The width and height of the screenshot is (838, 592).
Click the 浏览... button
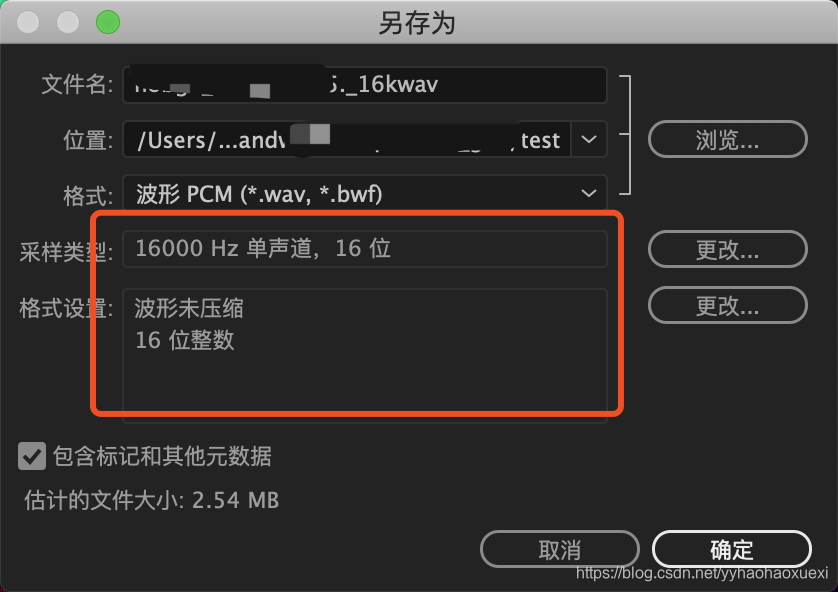point(727,139)
